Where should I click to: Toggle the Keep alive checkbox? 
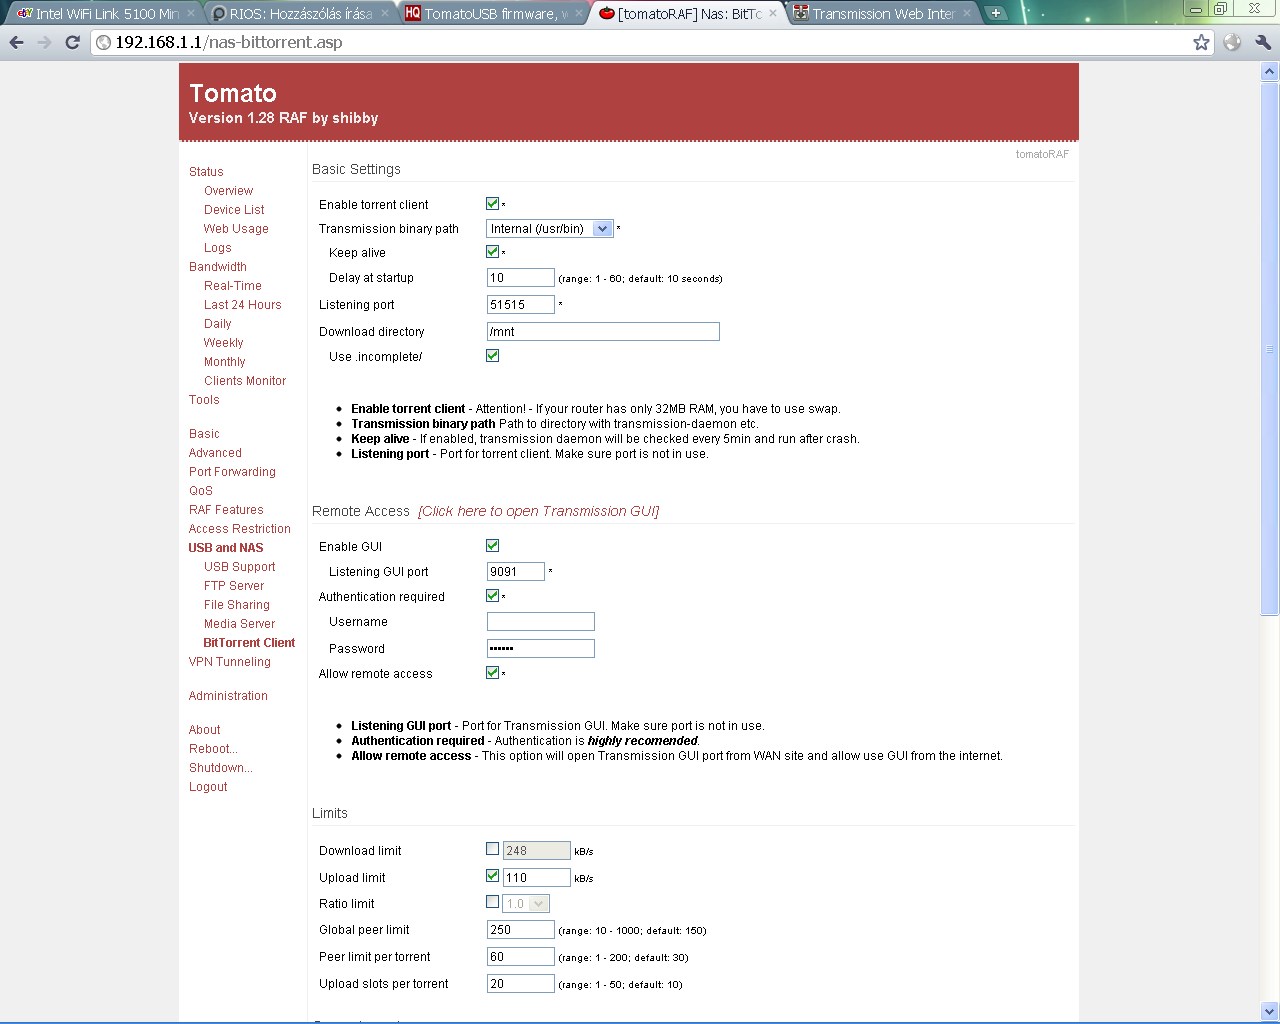(492, 252)
